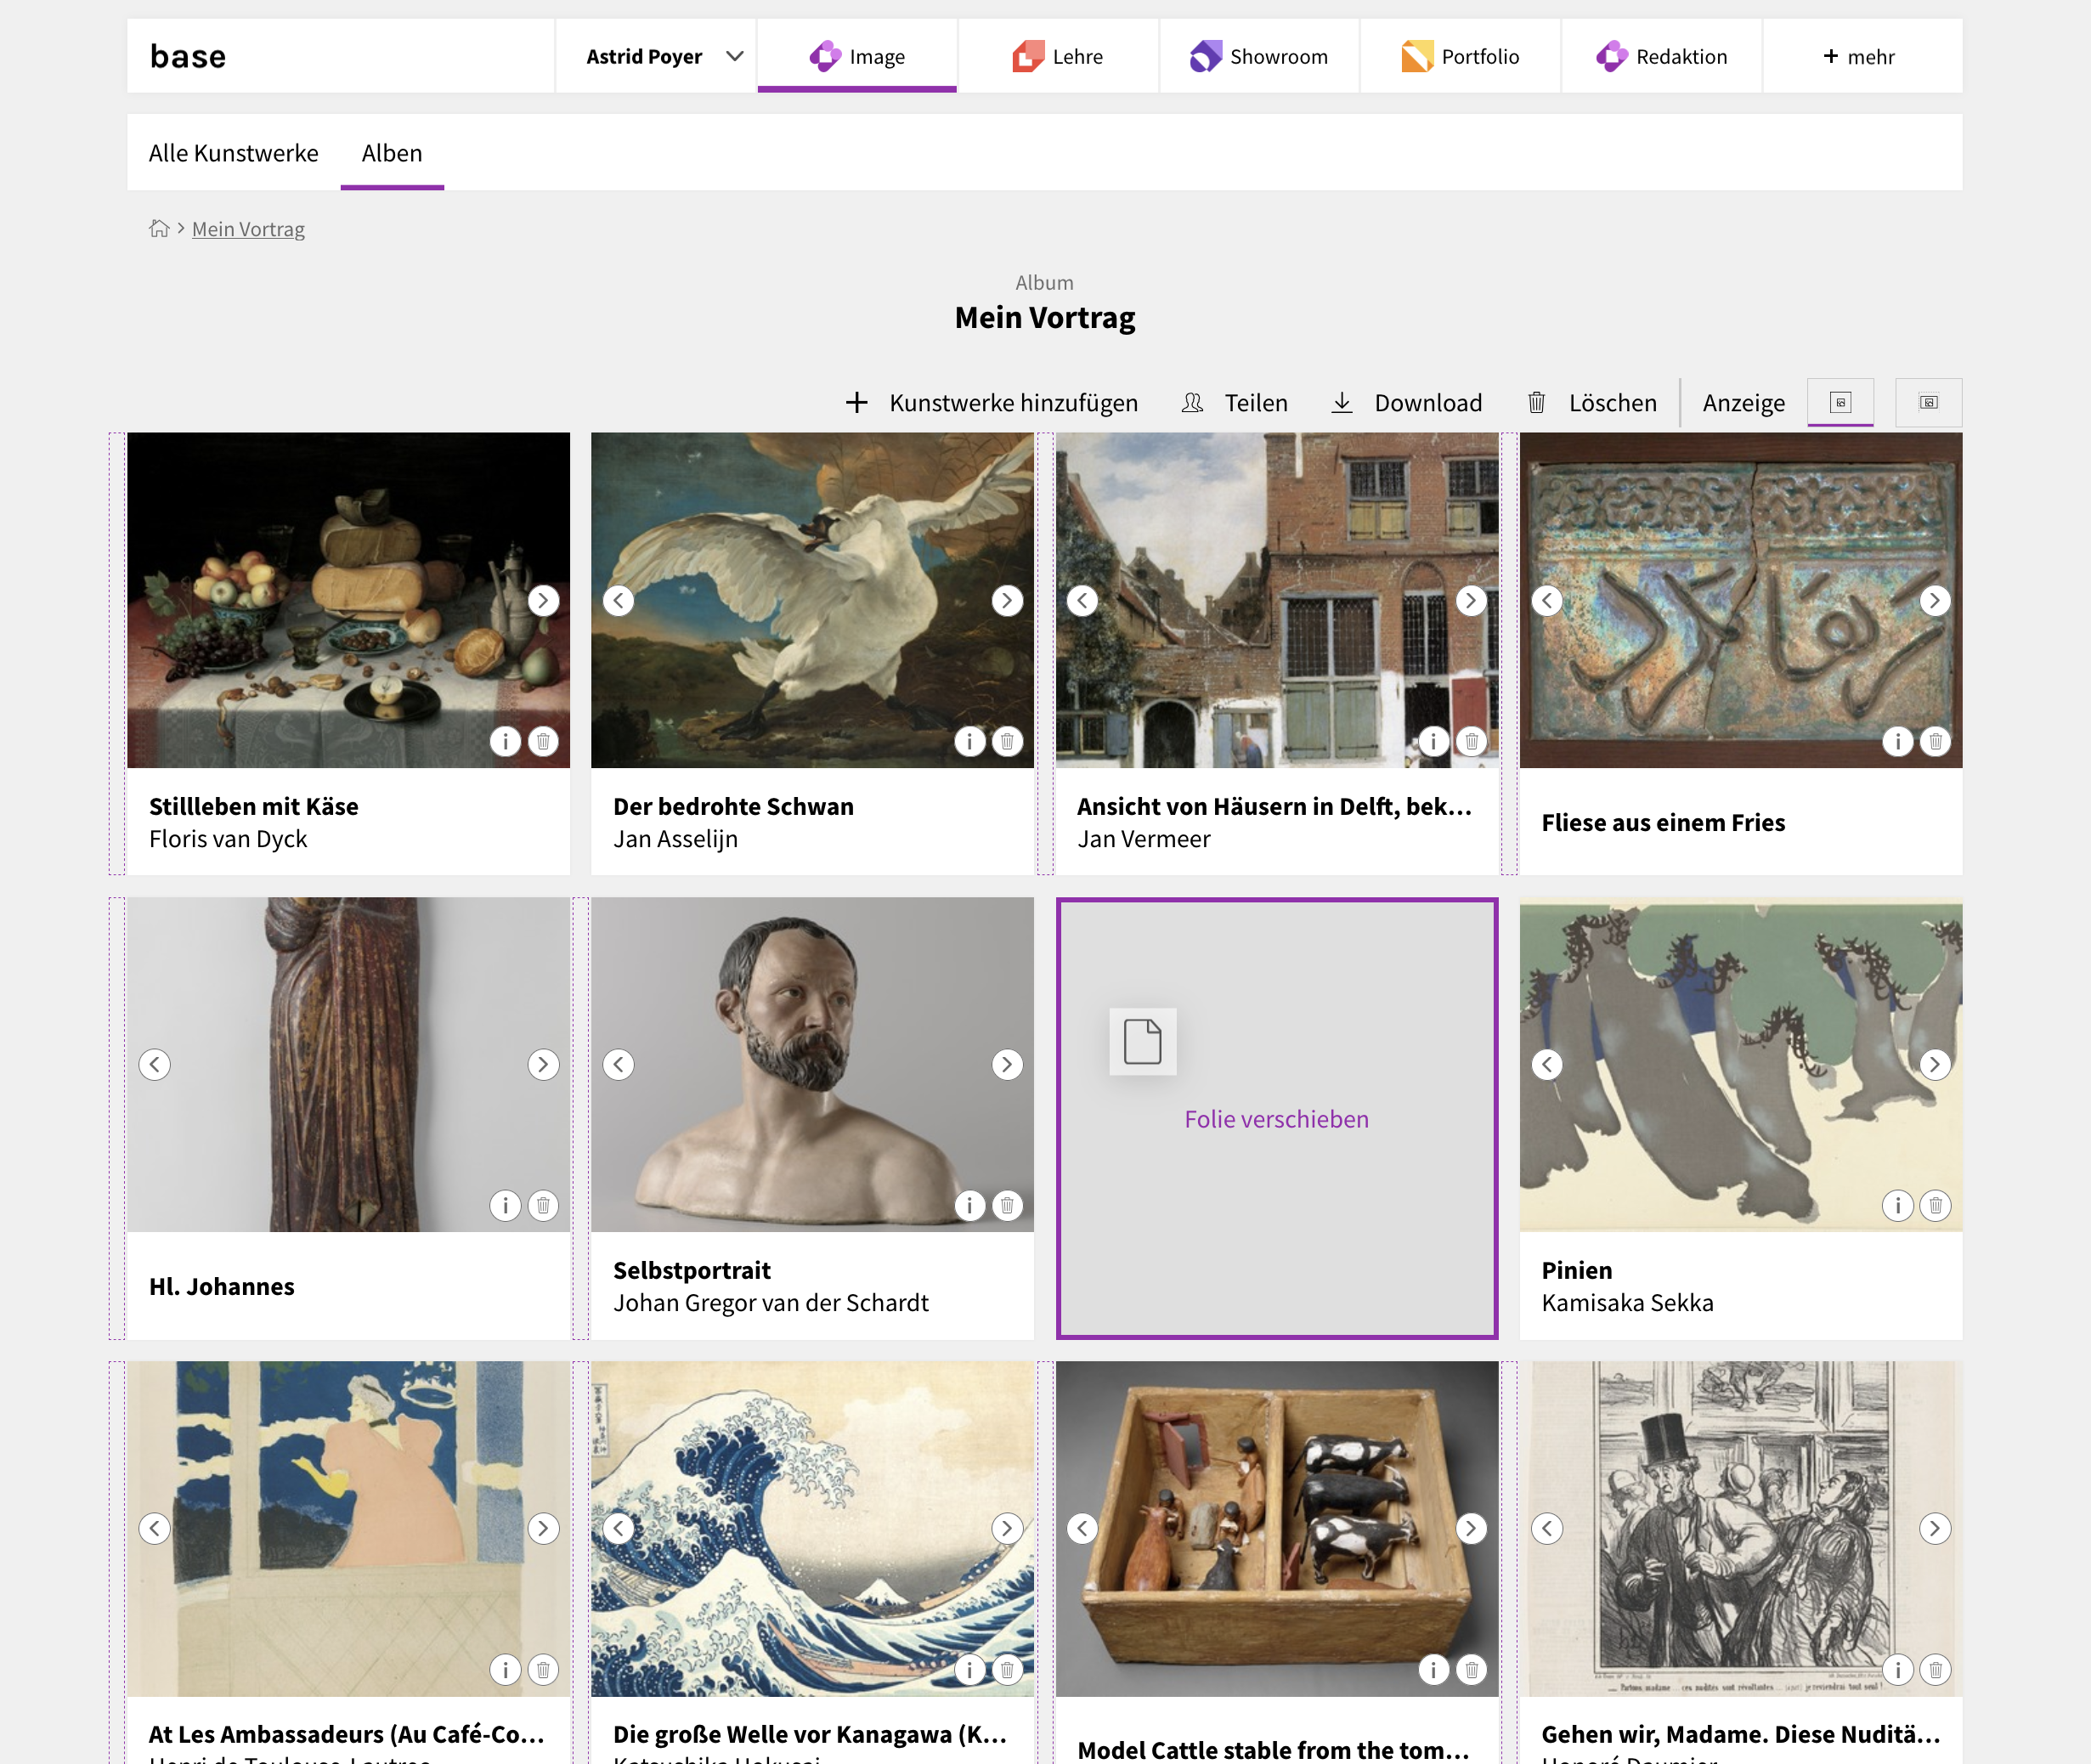The height and width of the screenshot is (1764, 2091).
Task: Share album with Teilen
Action: 1234,402
